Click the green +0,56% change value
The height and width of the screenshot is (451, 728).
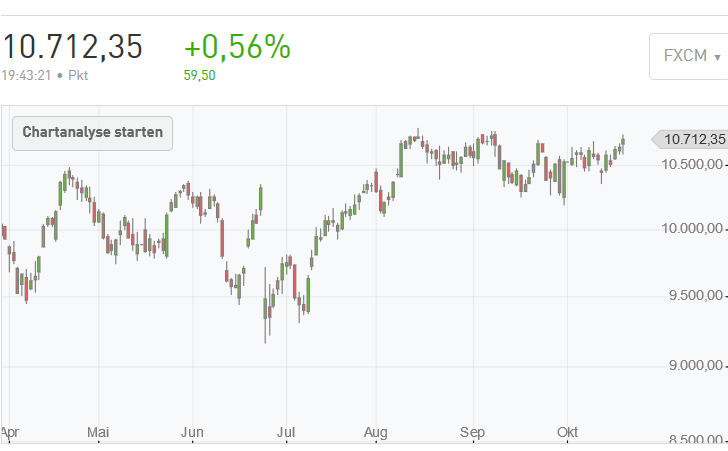point(237,46)
